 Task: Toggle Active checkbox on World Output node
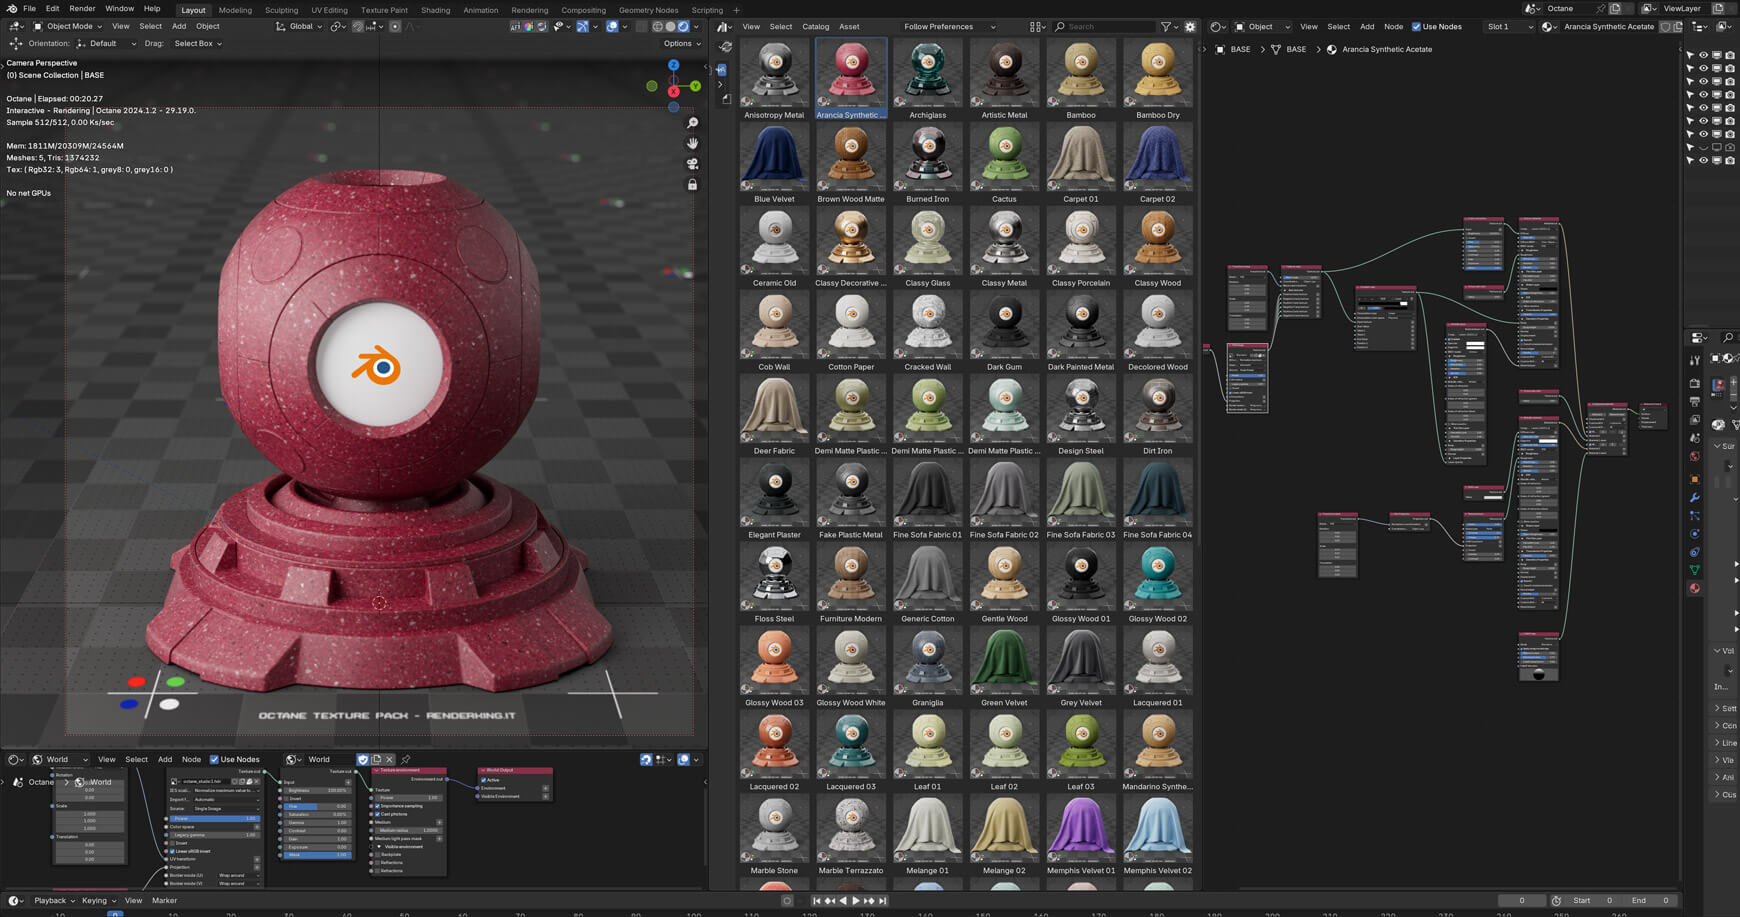click(484, 780)
